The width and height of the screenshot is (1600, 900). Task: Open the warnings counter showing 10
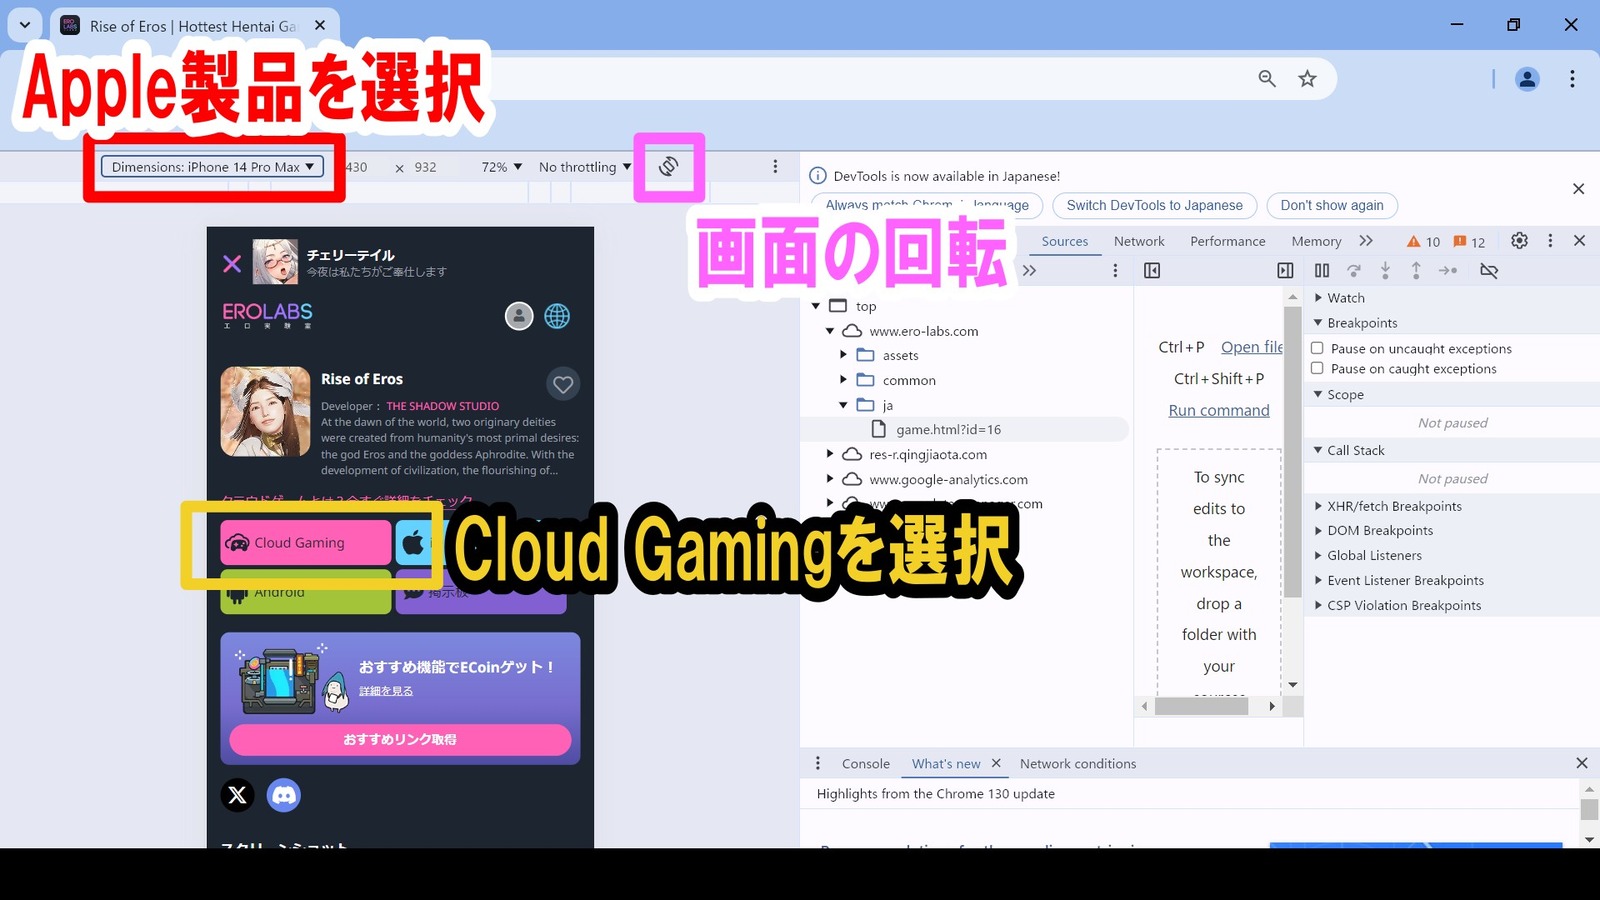pyautogui.click(x=1424, y=241)
